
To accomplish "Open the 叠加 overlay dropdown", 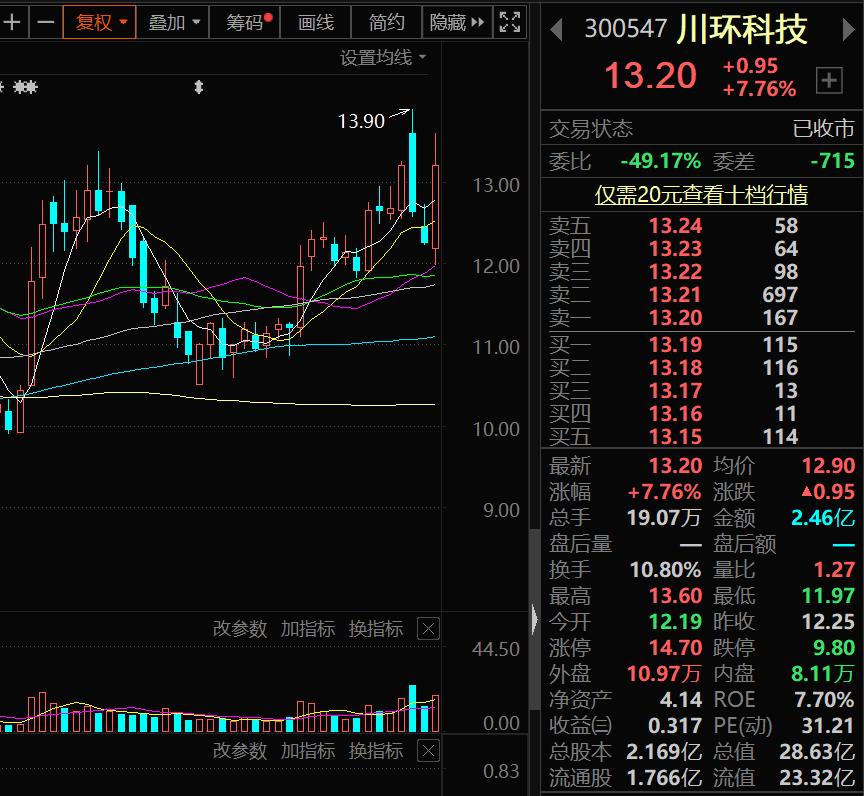I will coord(173,21).
